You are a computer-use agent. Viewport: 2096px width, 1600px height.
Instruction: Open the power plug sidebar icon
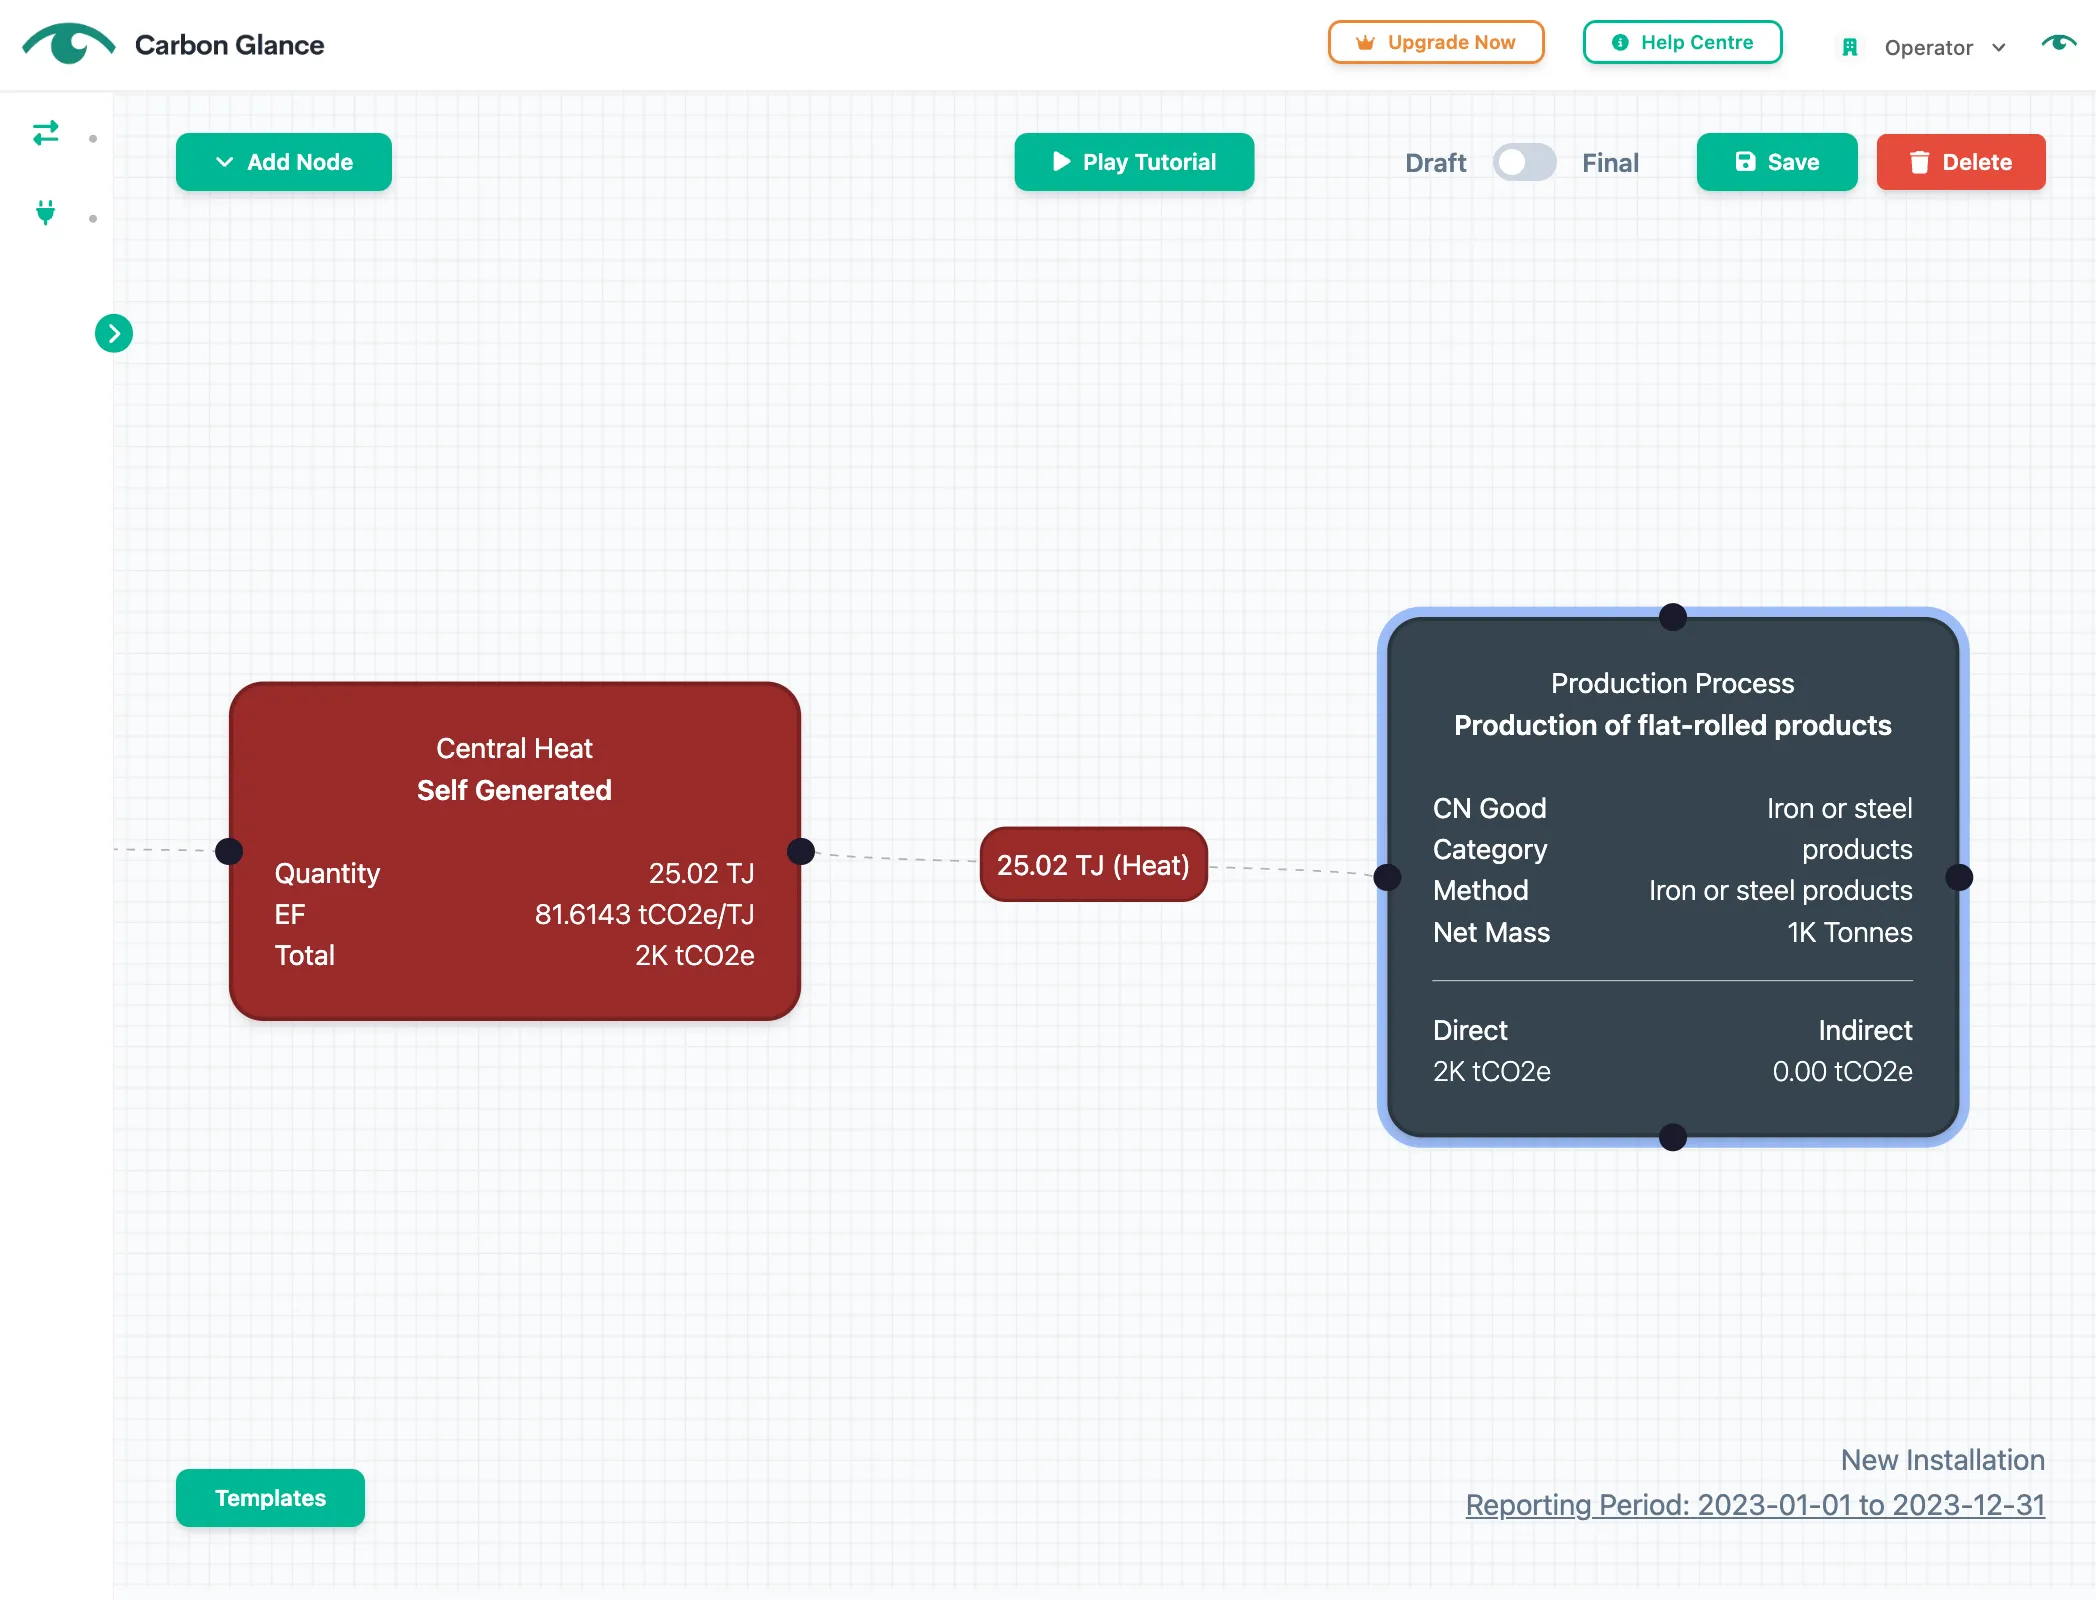click(46, 212)
